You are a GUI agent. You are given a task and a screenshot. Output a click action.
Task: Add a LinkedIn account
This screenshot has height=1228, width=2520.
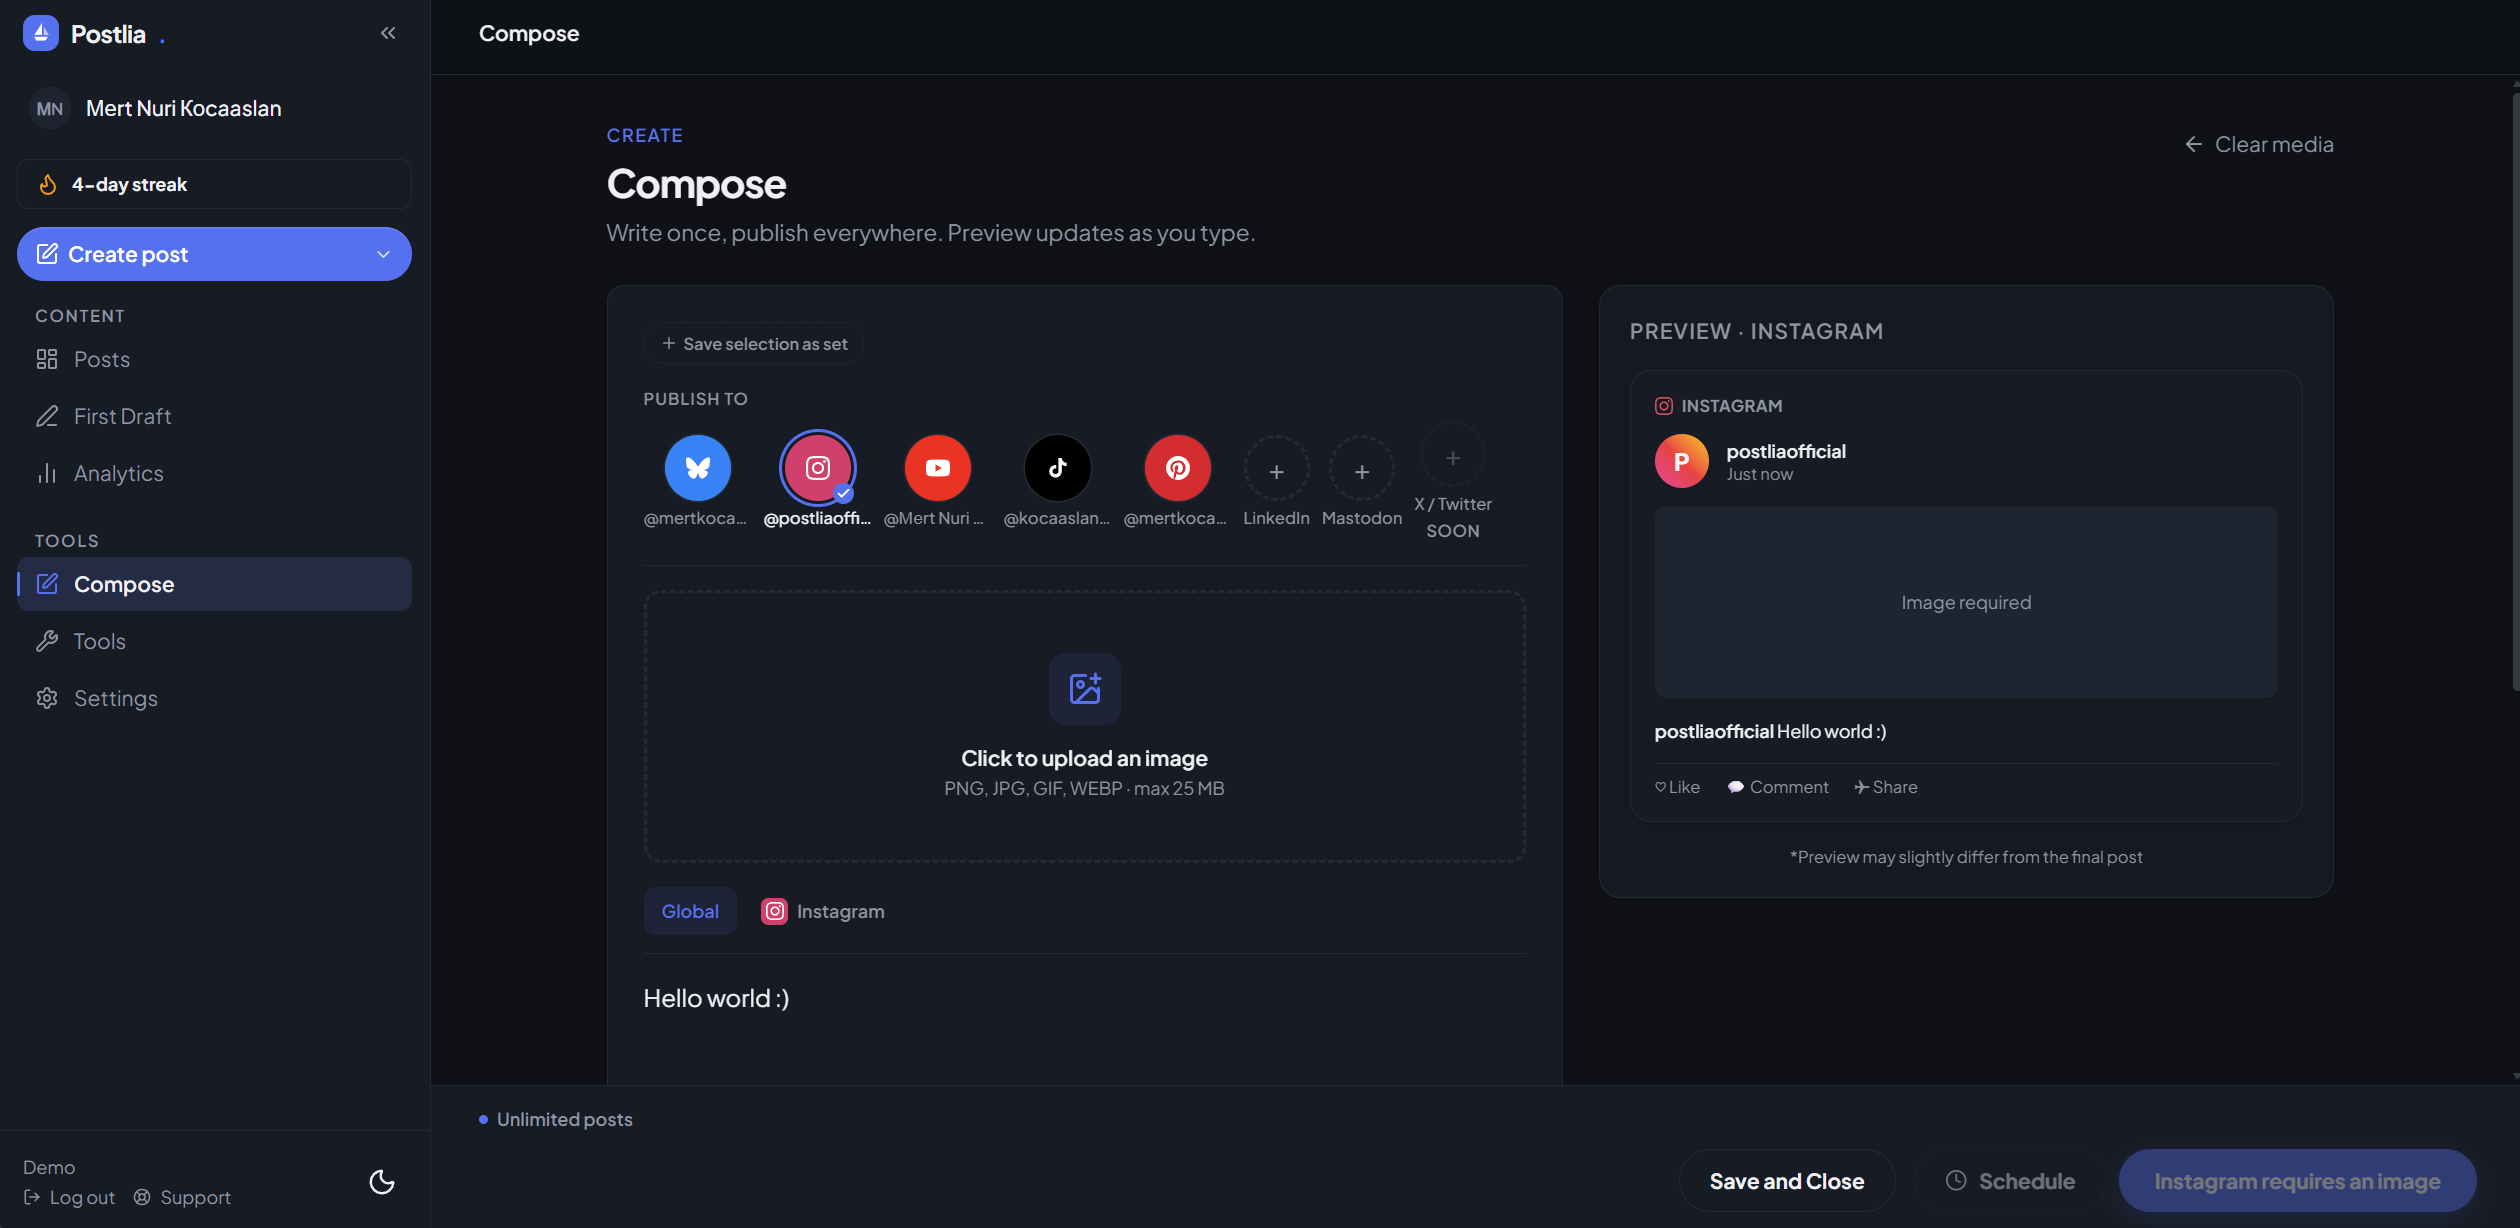click(x=1276, y=471)
